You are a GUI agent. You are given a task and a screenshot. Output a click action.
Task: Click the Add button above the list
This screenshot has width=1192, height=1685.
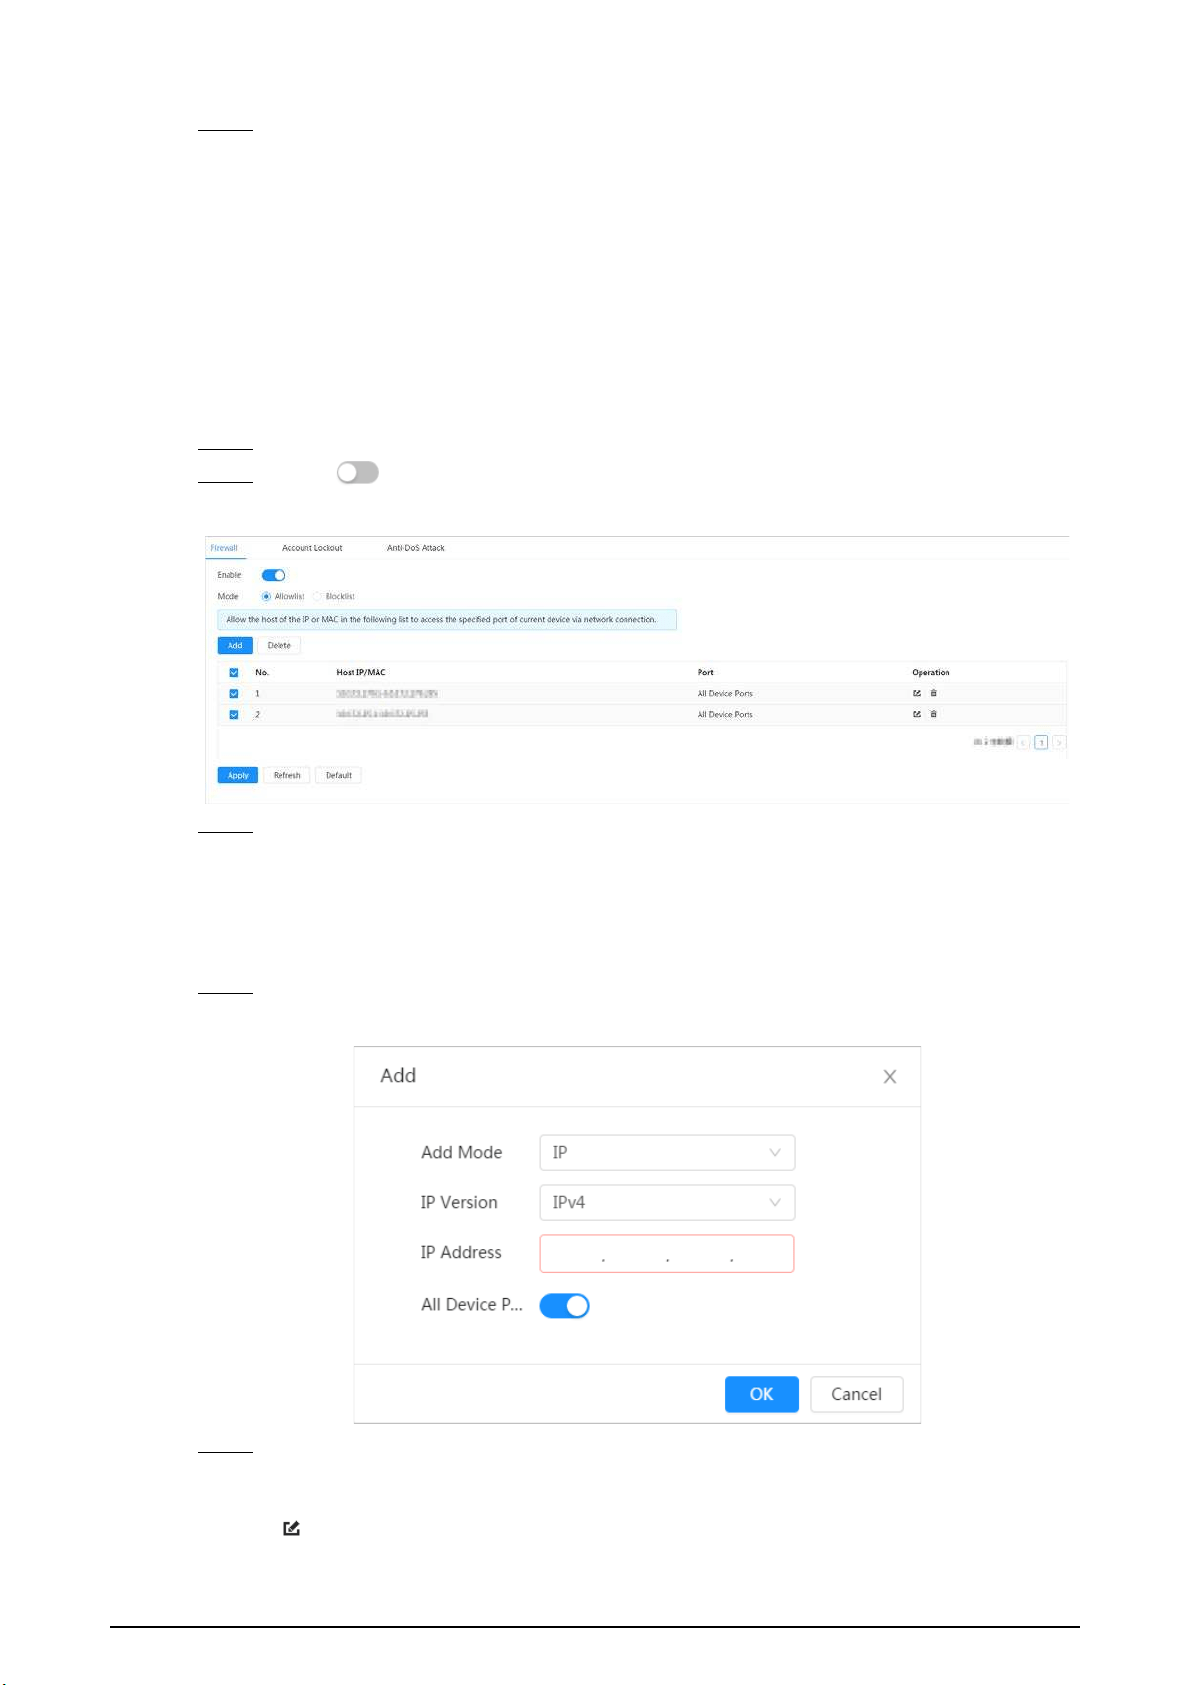click(235, 645)
